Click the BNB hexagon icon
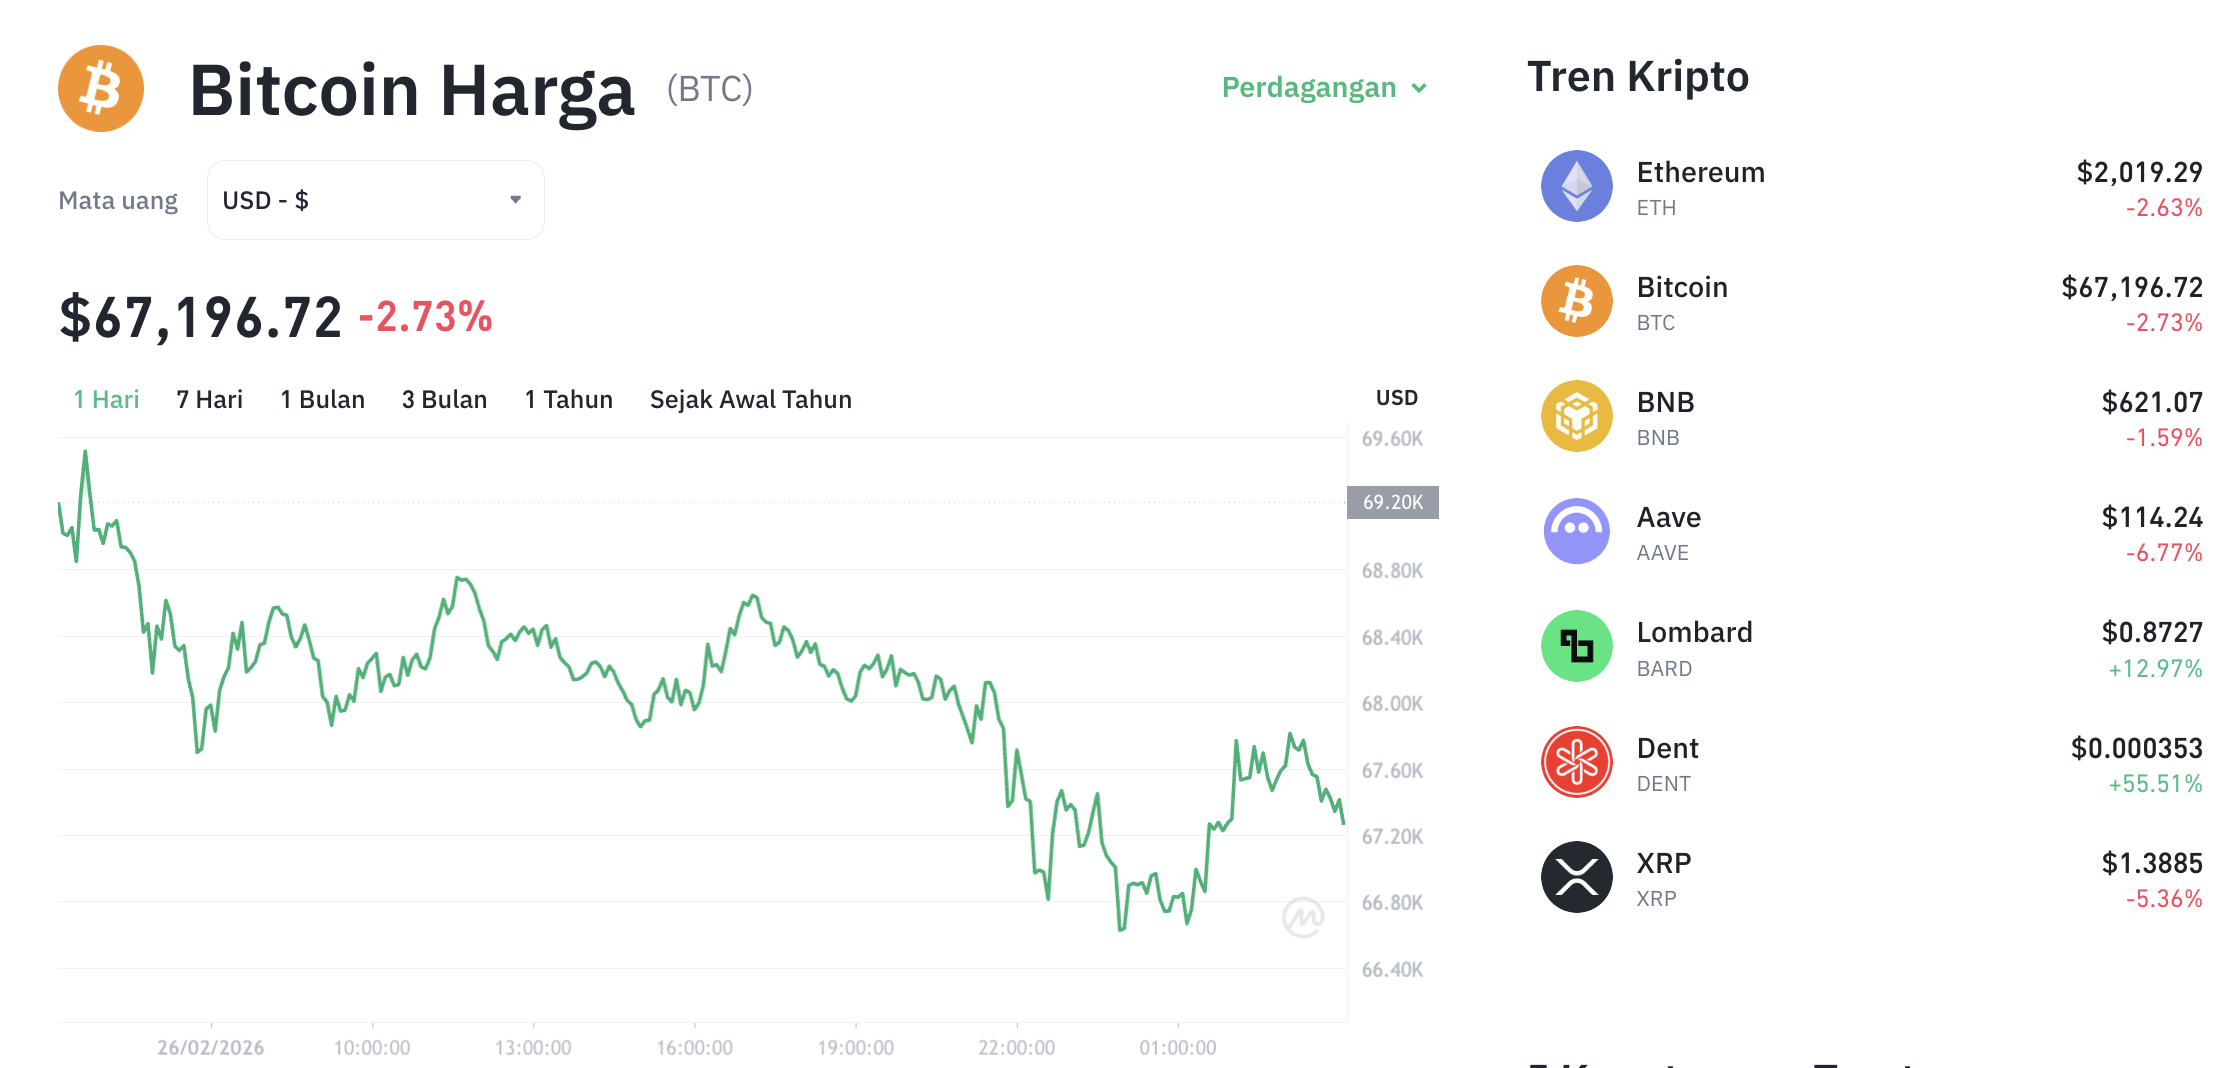2226x1068 pixels. click(1575, 415)
